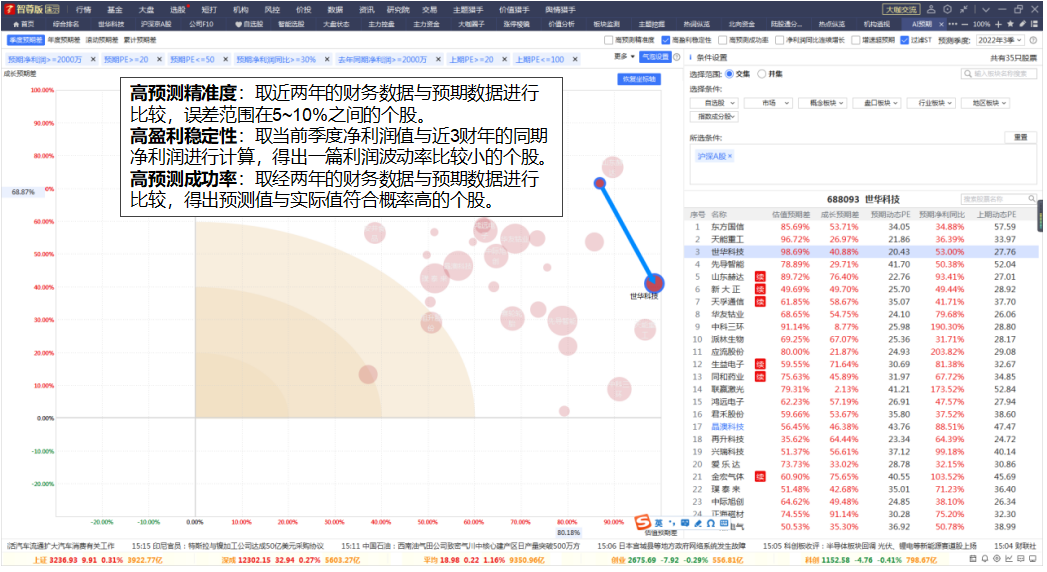Uncheck the 过滤ST checkbox
The width and height of the screenshot is (1047, 572).
[x=907, y=40]
